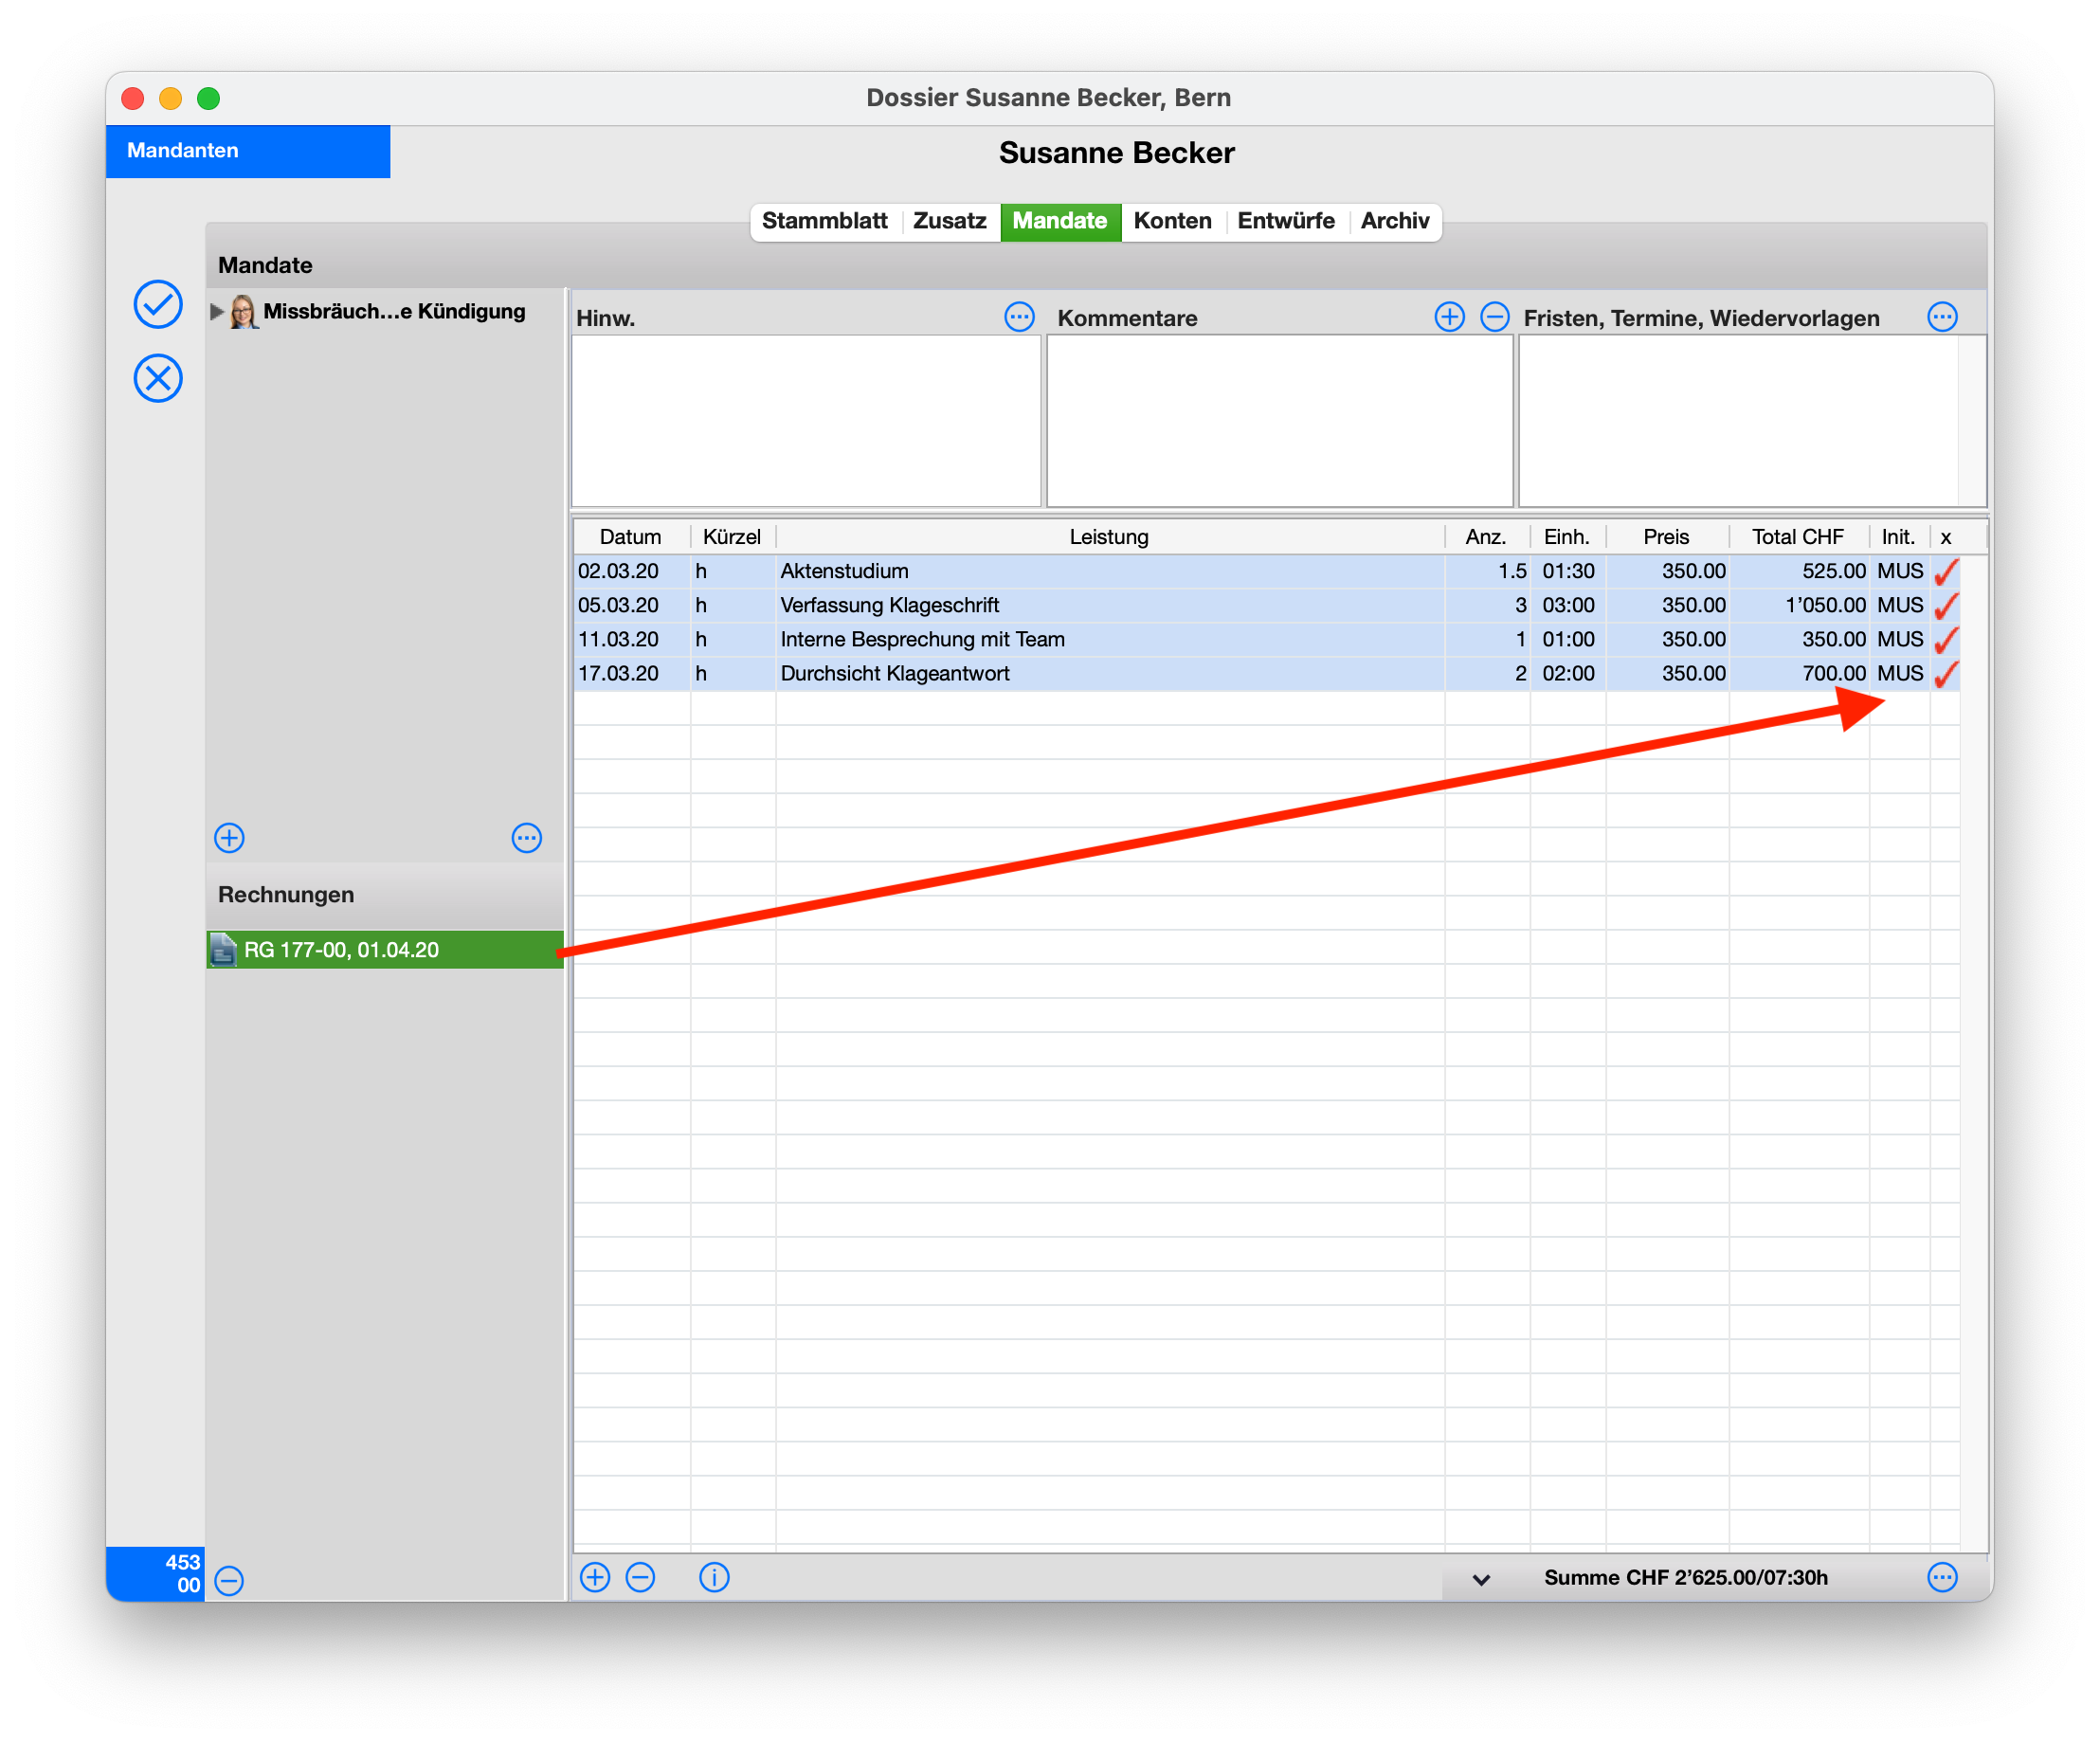Toggle red checkmark for Durchsicht Klageantwort row
2100x1742 pixels.
[1945, 673]
